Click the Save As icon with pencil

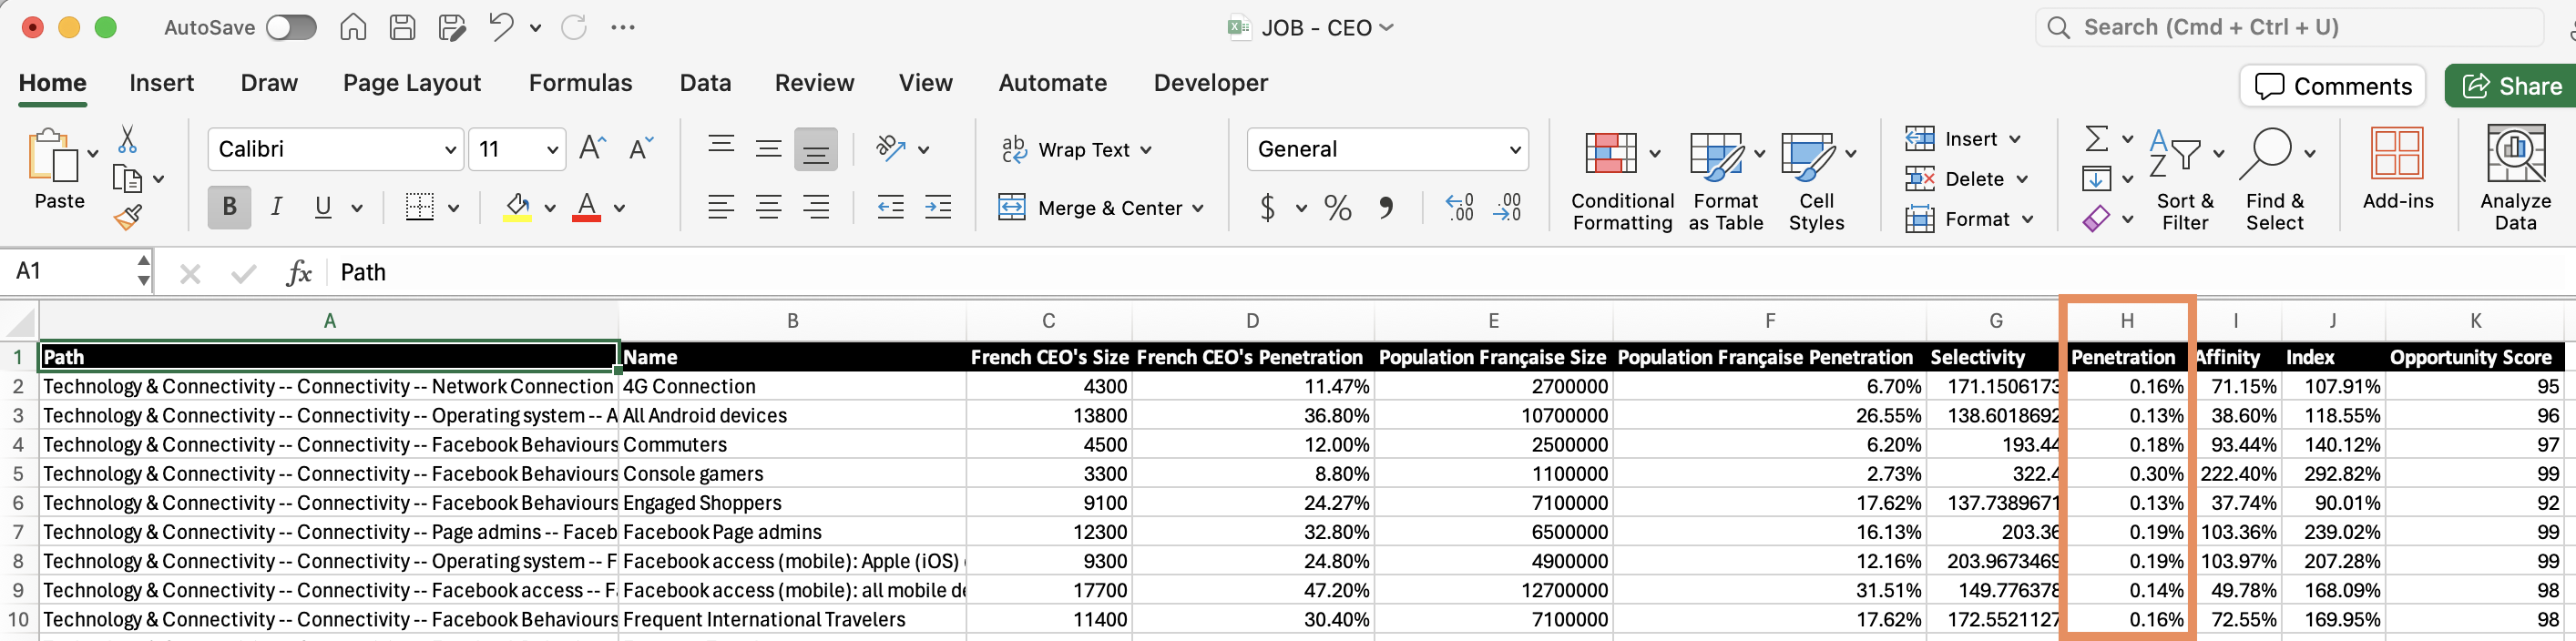452,27
